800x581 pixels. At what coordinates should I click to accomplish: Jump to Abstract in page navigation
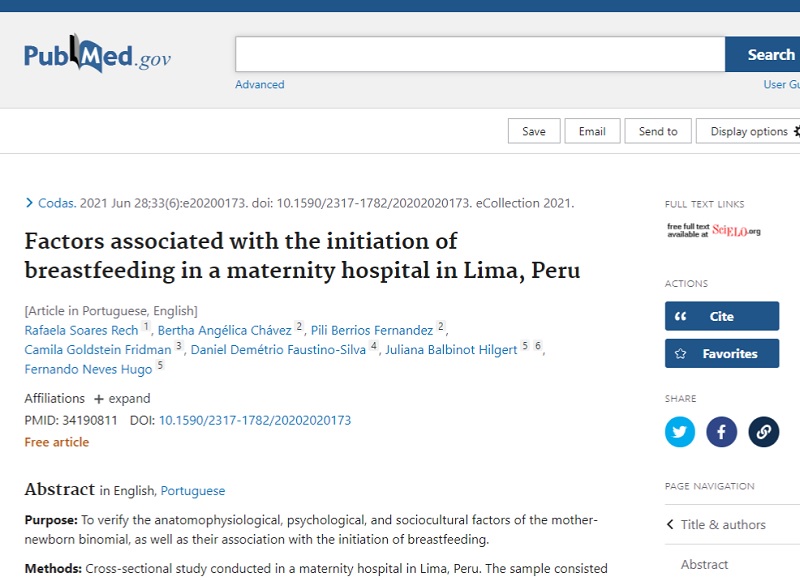pos(704,564)
